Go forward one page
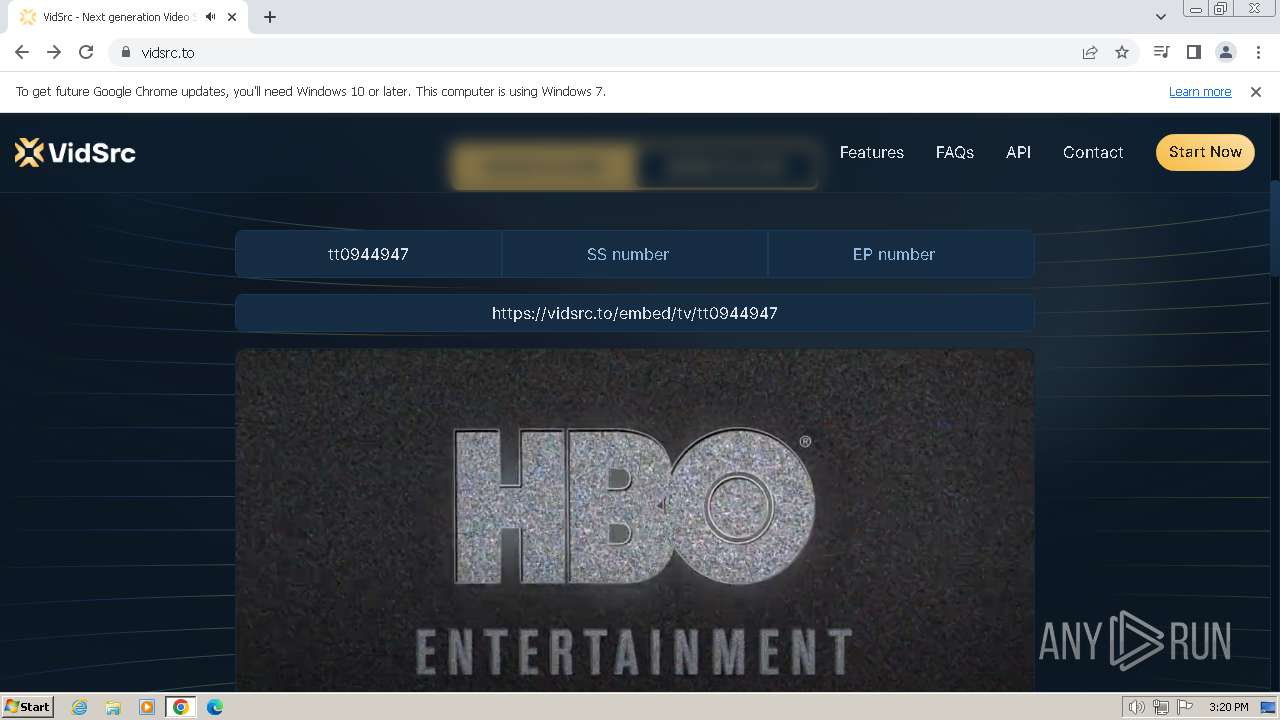This screenshot has width=1280, height=720. (x=54, y=52)
